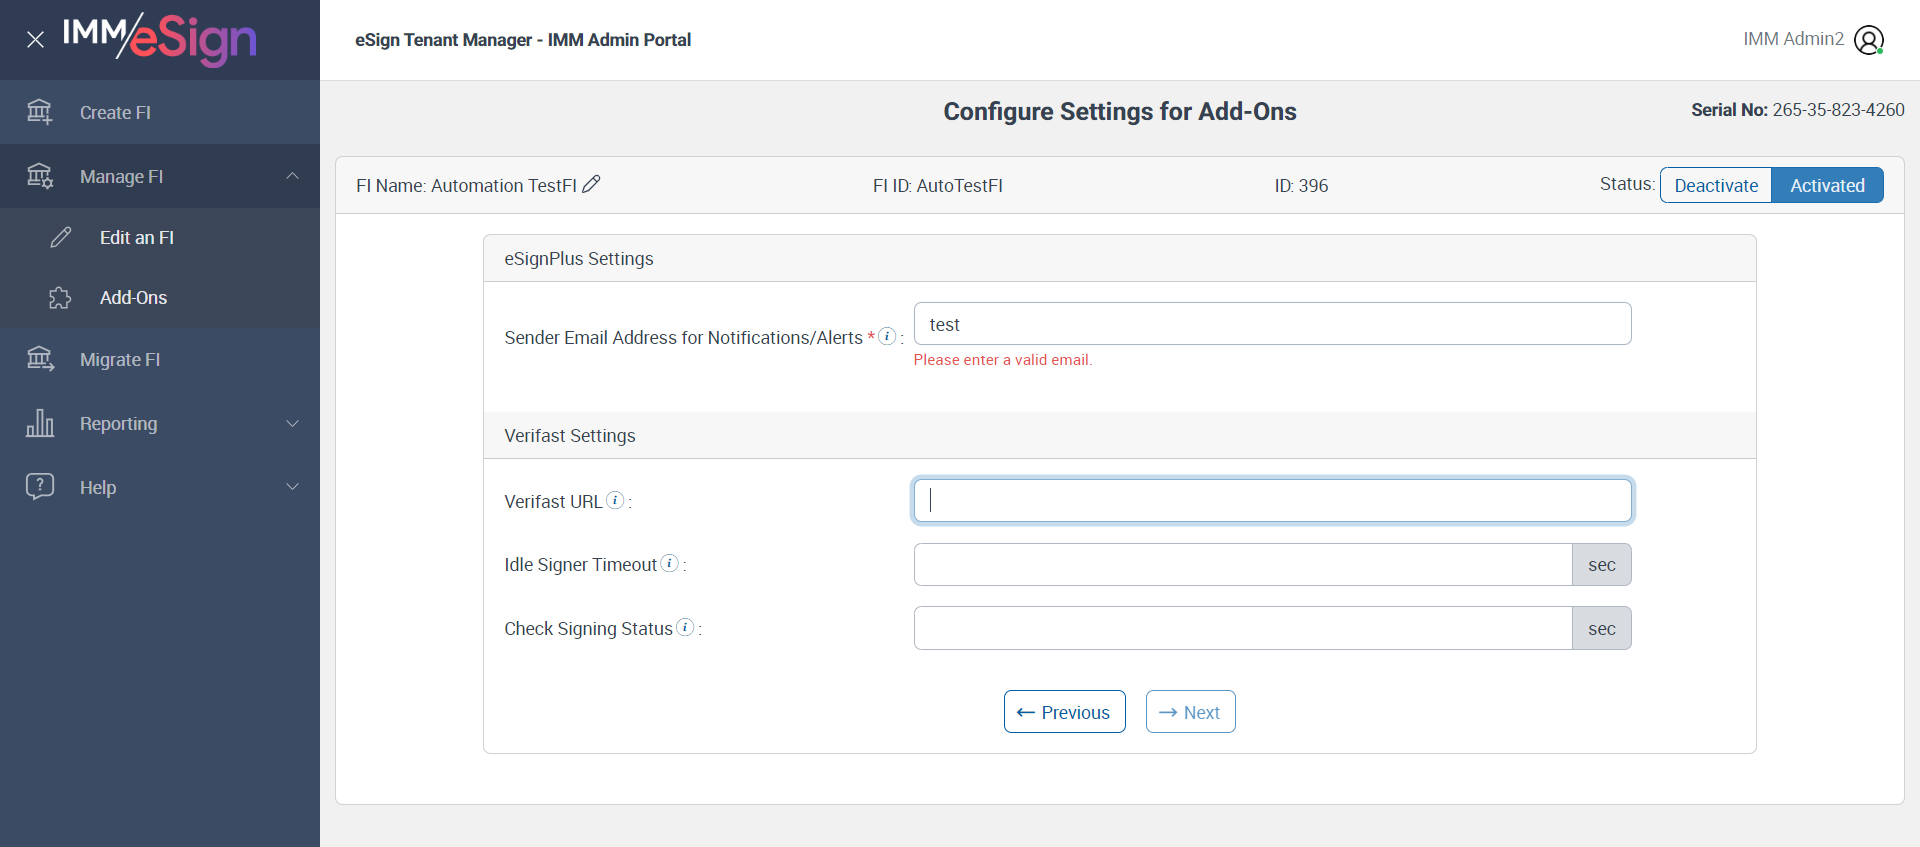The height and width of the screenshot is (847, 1920).
Task: Select Edit an FI submenu item
Action: (x=136, y=238)
